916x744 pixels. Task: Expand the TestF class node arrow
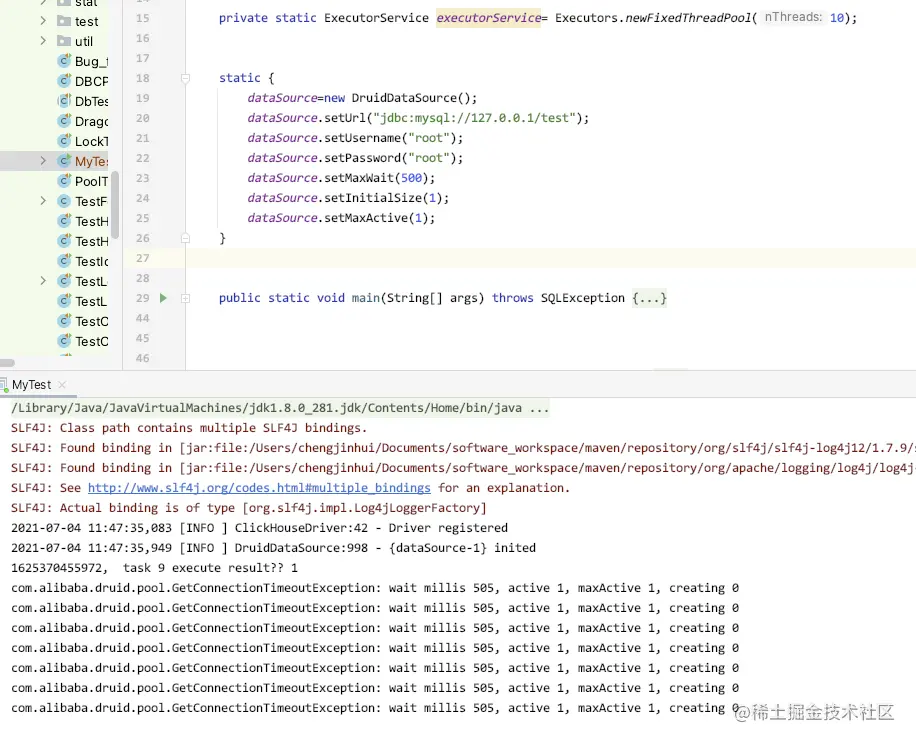pos(43,201)
